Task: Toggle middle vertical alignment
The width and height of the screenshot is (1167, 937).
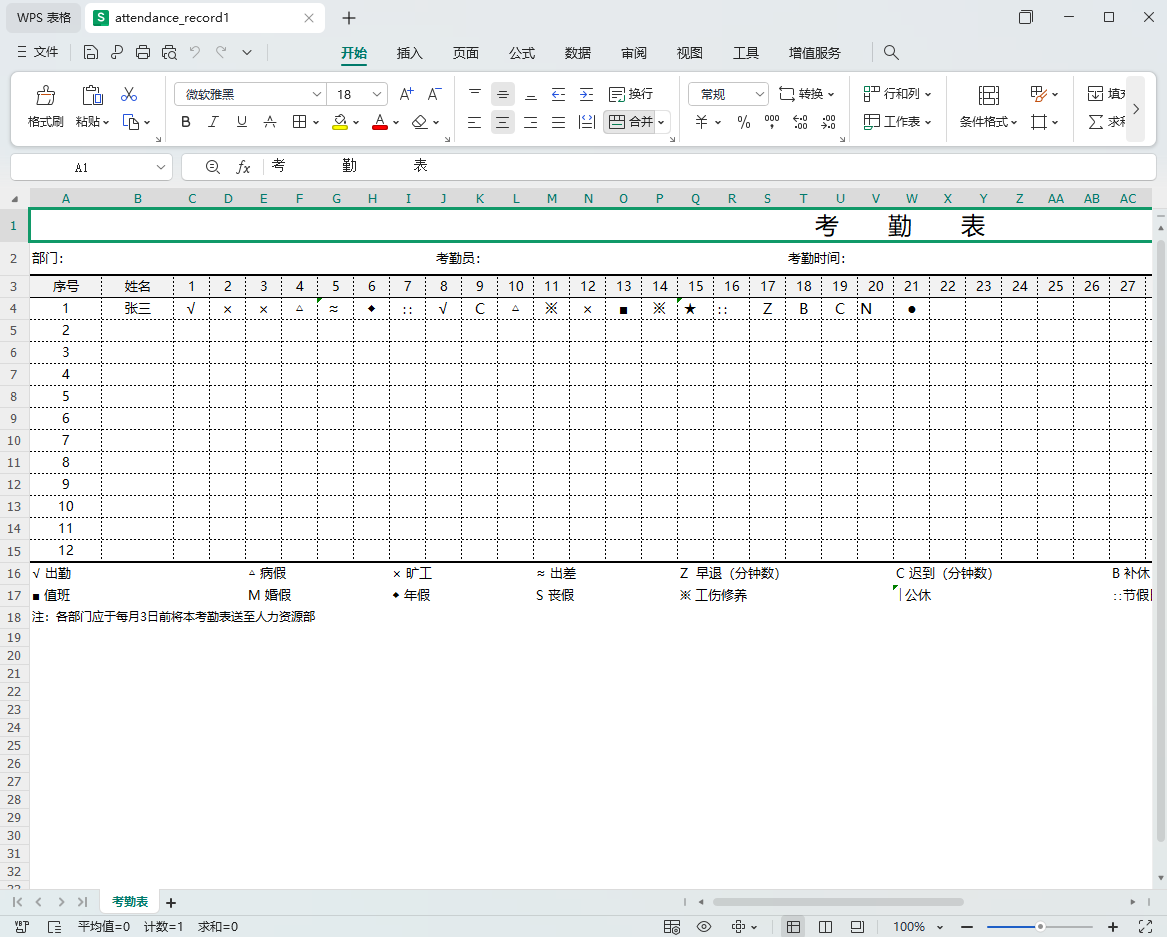Action: (502, 94)
